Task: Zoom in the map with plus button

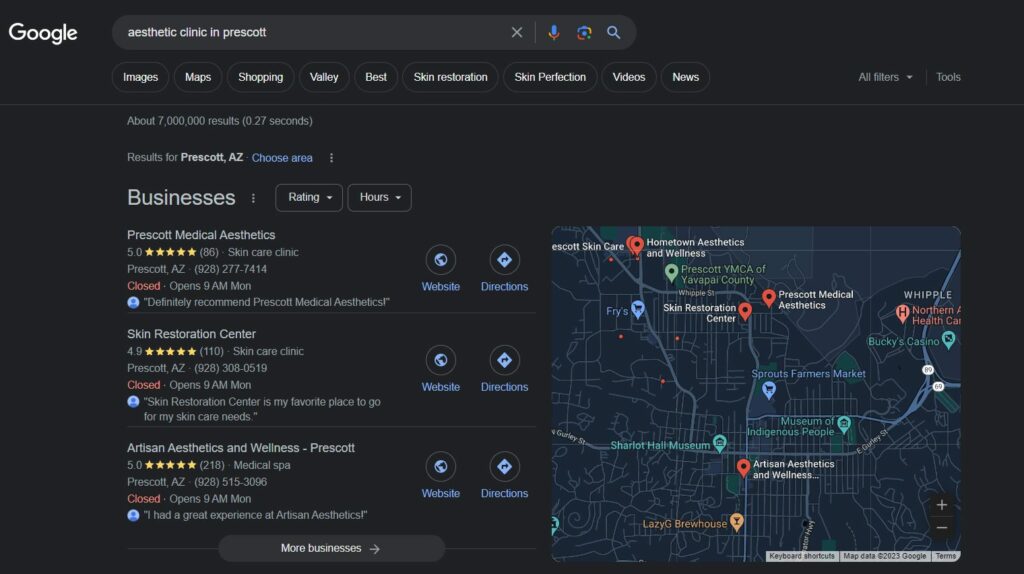Action: click(x=942, y=505)
